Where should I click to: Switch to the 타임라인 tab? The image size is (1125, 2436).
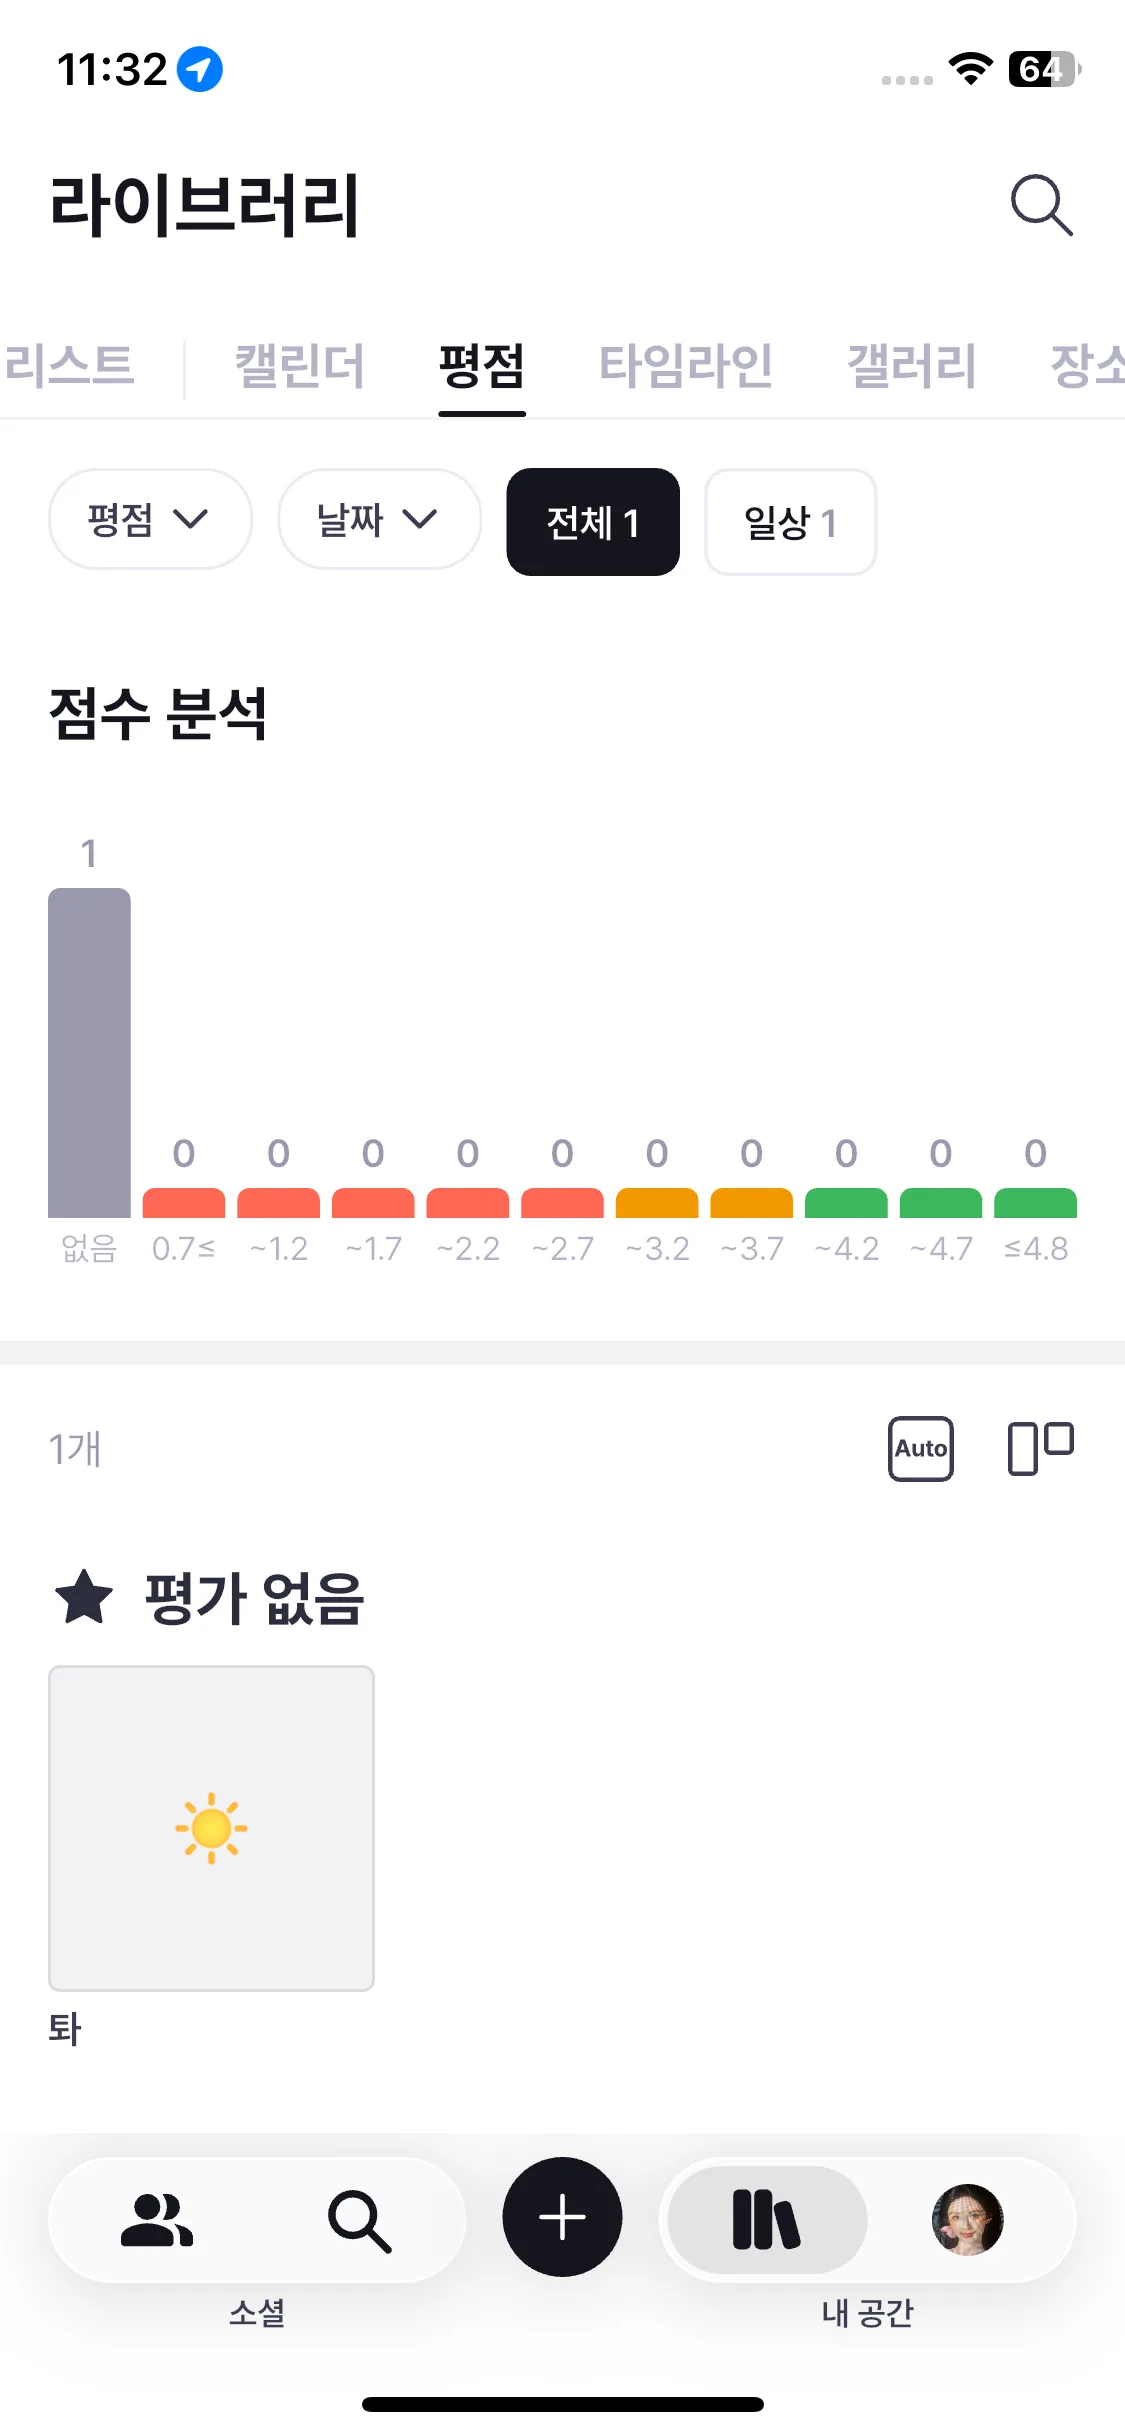pos(686,366)
